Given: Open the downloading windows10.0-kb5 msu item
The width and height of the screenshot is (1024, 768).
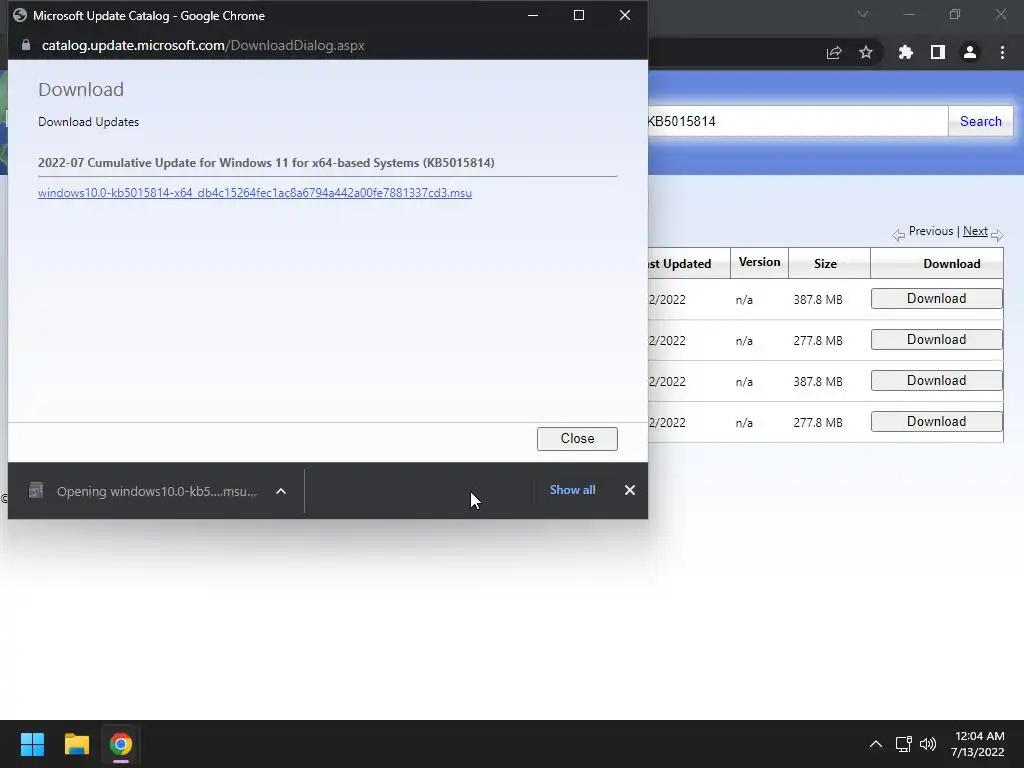Looking at the screenshot, I should coord(157,491).
